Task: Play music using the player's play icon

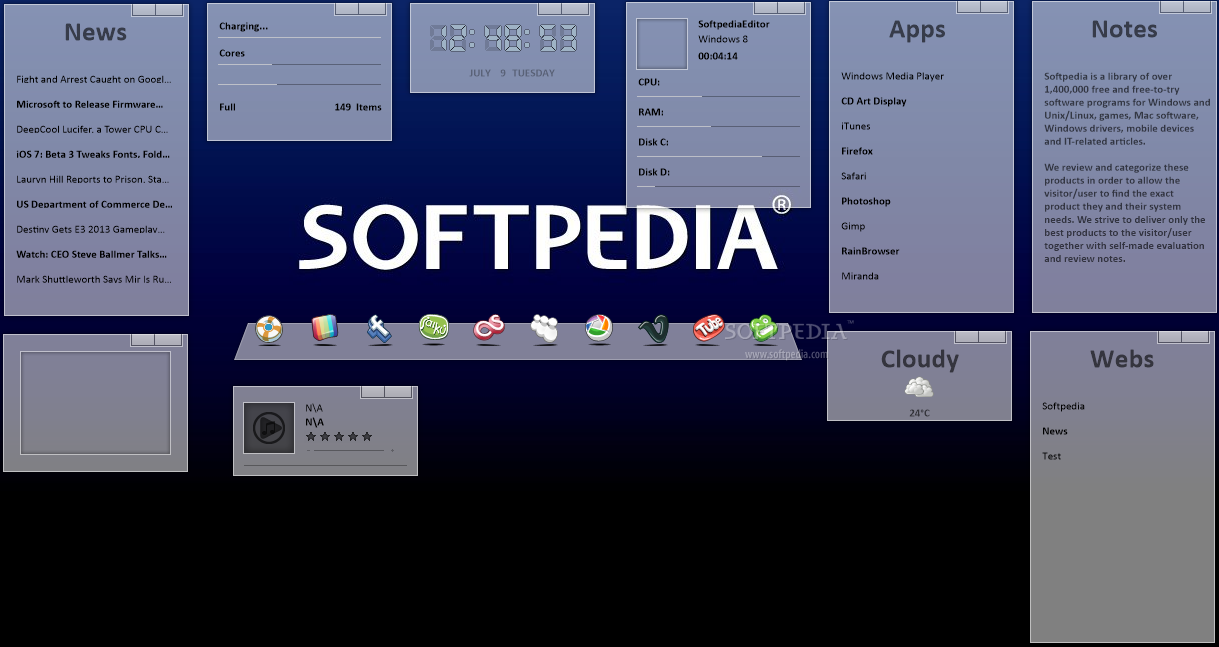Action: coord(269,428)
